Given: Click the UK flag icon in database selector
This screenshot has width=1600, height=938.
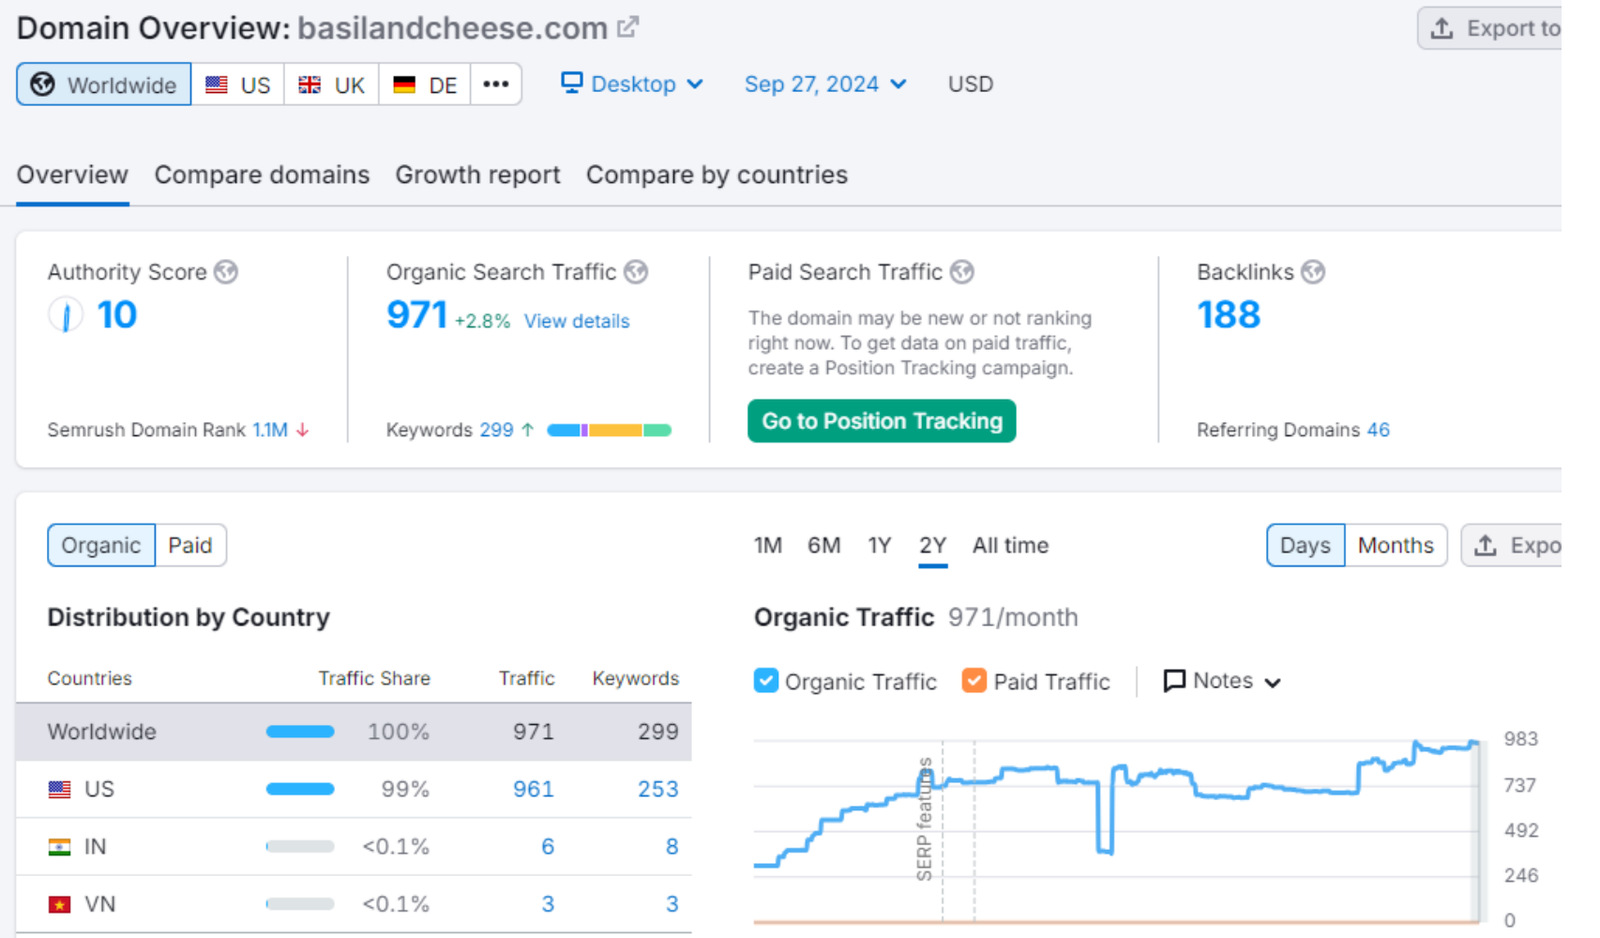Looking at the screenshot, I should 310,85.
